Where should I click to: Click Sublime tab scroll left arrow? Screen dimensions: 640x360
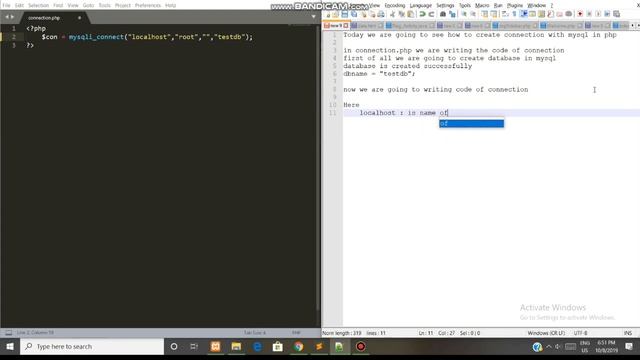click(7, 17)
